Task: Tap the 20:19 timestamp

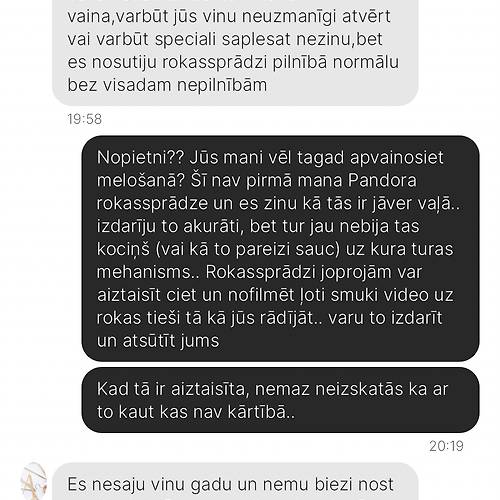Action: tap(446, 446)
